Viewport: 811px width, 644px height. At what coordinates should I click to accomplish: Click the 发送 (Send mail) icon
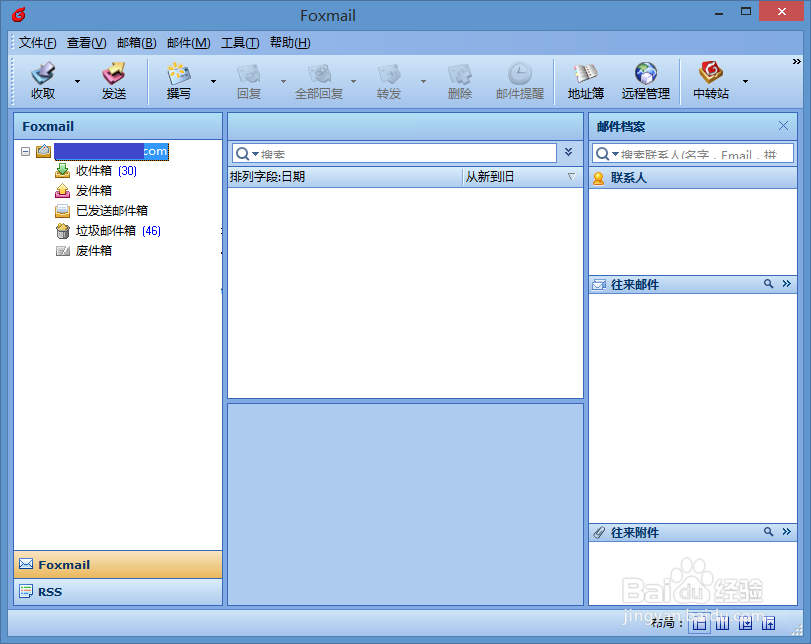click(115, 80)
